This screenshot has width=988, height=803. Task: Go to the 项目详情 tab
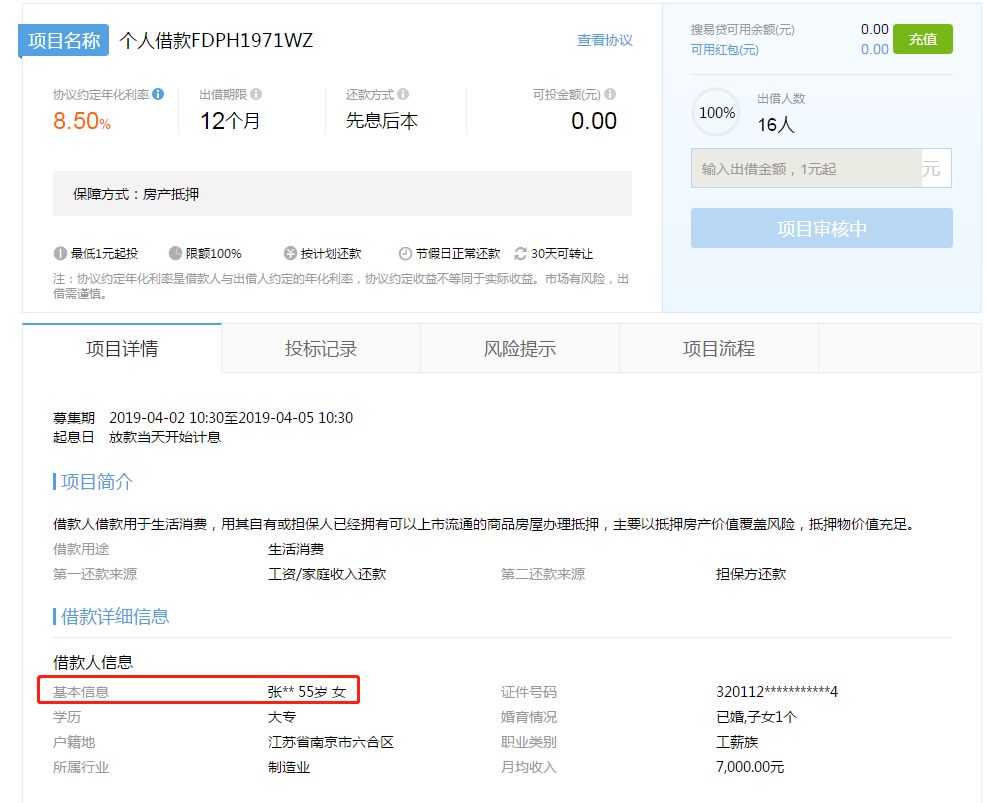[122, 349]
